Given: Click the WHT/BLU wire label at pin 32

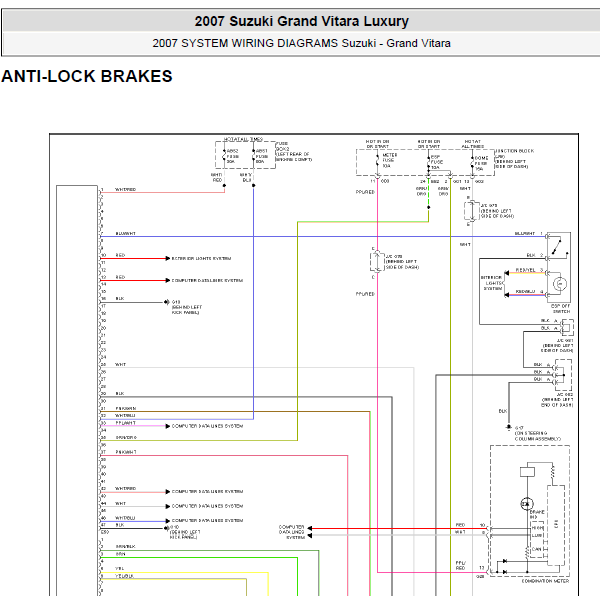Looking at the screenshot, I should click(125, 415).
